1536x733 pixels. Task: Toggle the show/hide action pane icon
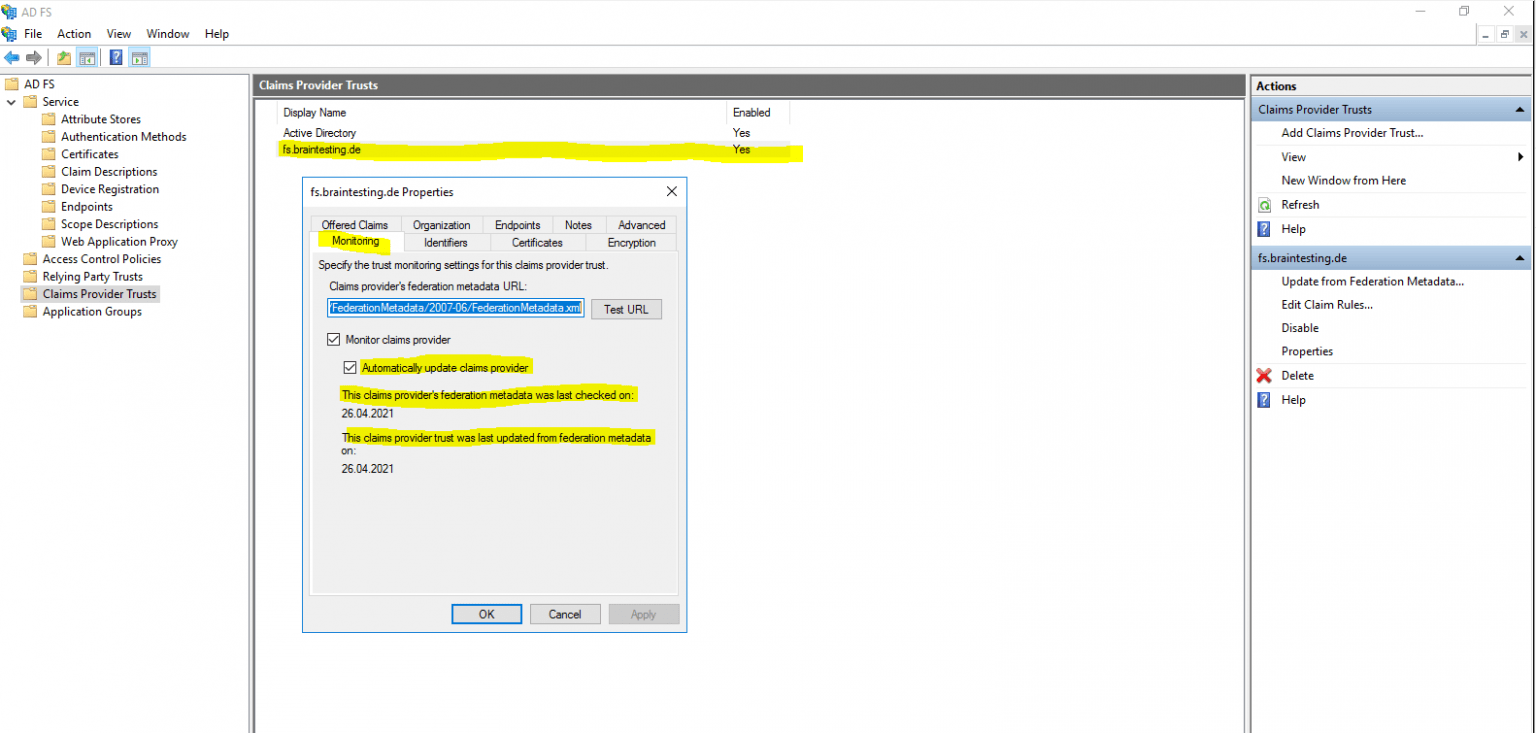point(139,57)
